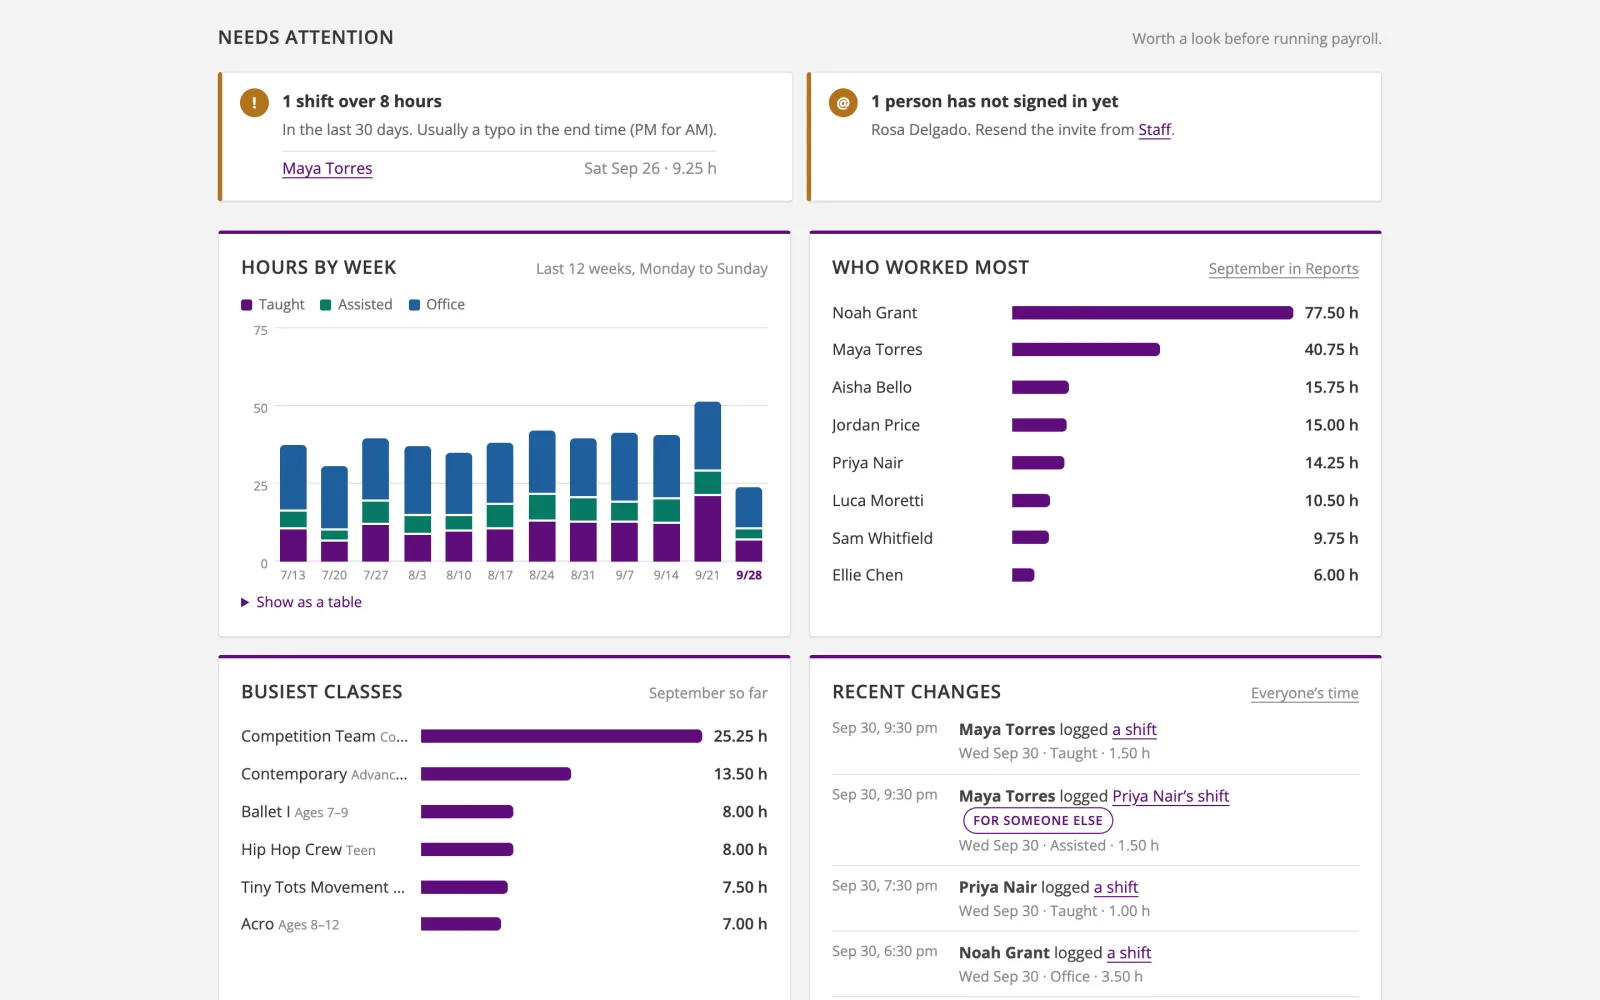Open 'a shift' link logged by Maya Torres
The height and width of the screenshot is (1000, 1600).
click(1134, 729)
